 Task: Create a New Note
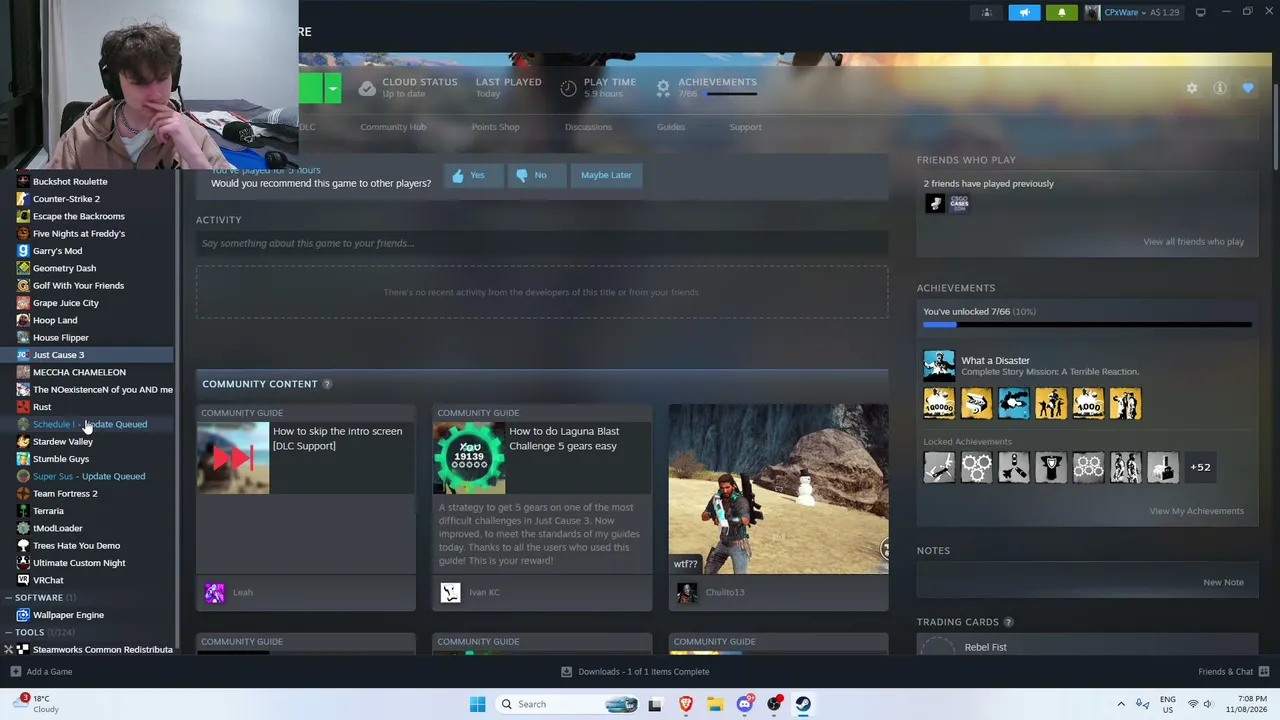point(1223,582)
